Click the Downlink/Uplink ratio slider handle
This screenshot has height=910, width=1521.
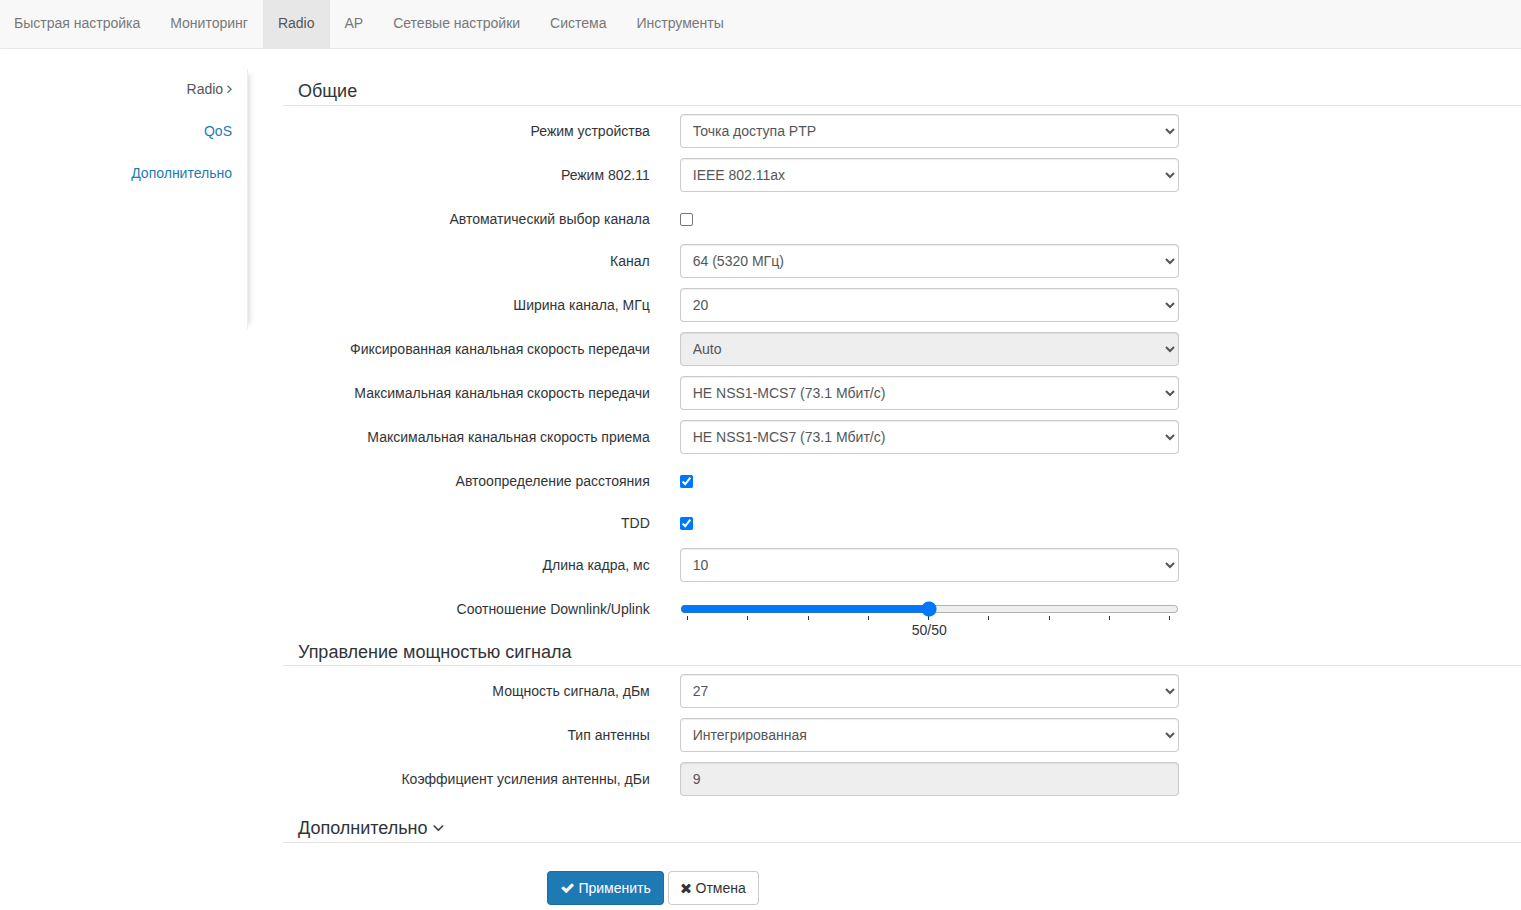click(x=929, y=609)
